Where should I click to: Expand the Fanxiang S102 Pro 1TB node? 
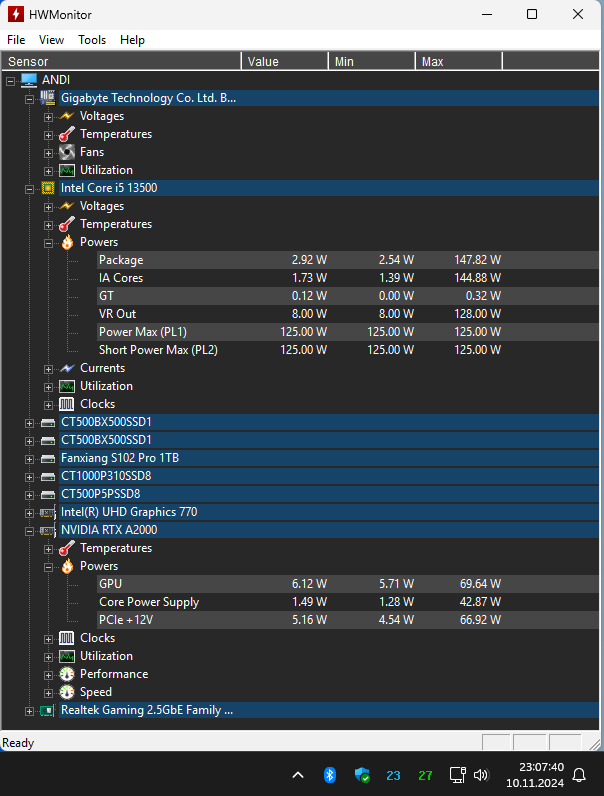pos(29,459)
